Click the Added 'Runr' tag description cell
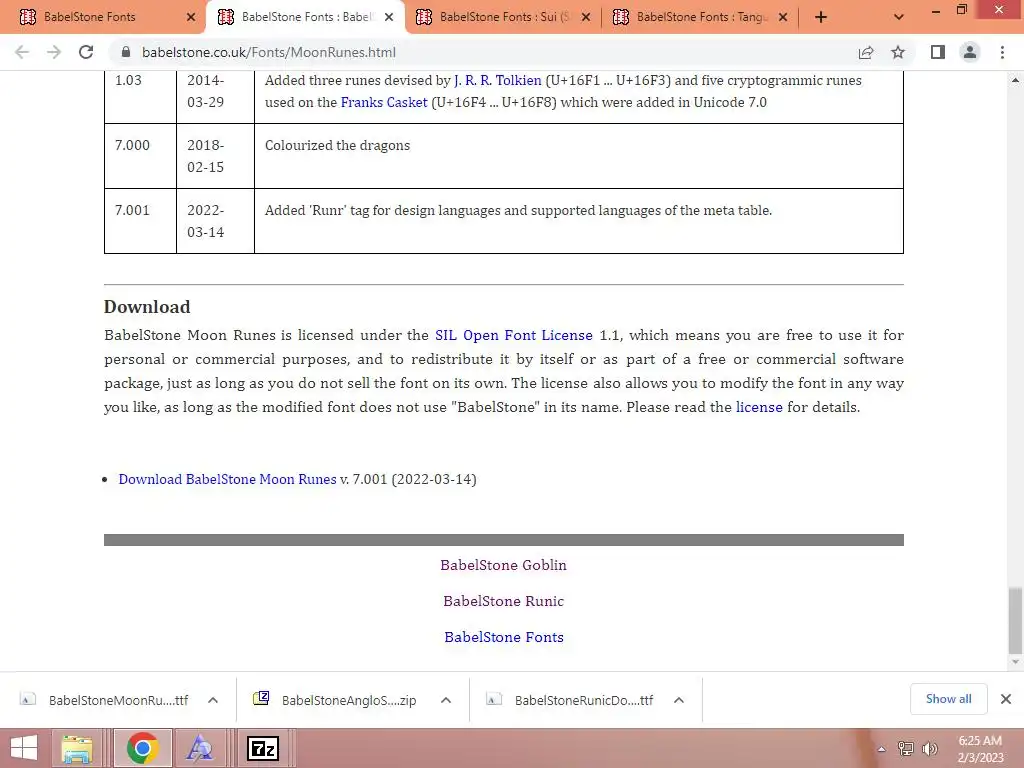 coord(579,221)
